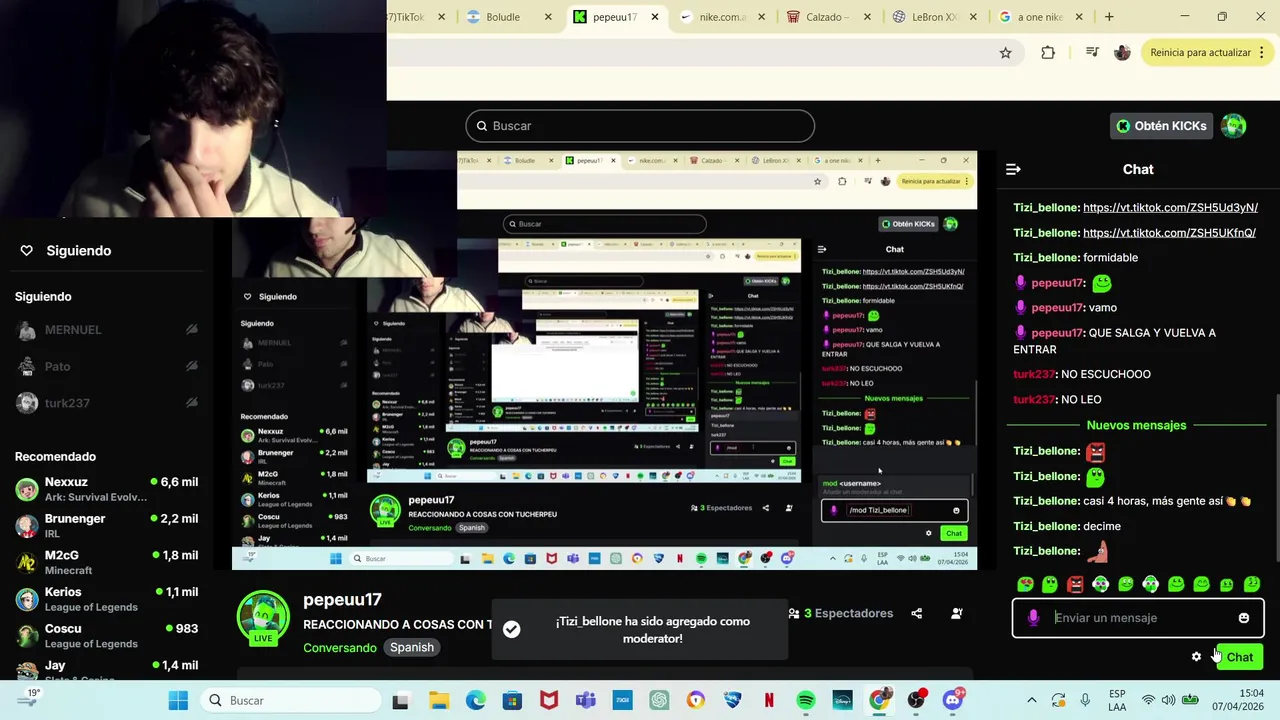Viewport: 1280px width, 720px height.
Task: Send message with Chat button
Action: [x=1240, y=657]
